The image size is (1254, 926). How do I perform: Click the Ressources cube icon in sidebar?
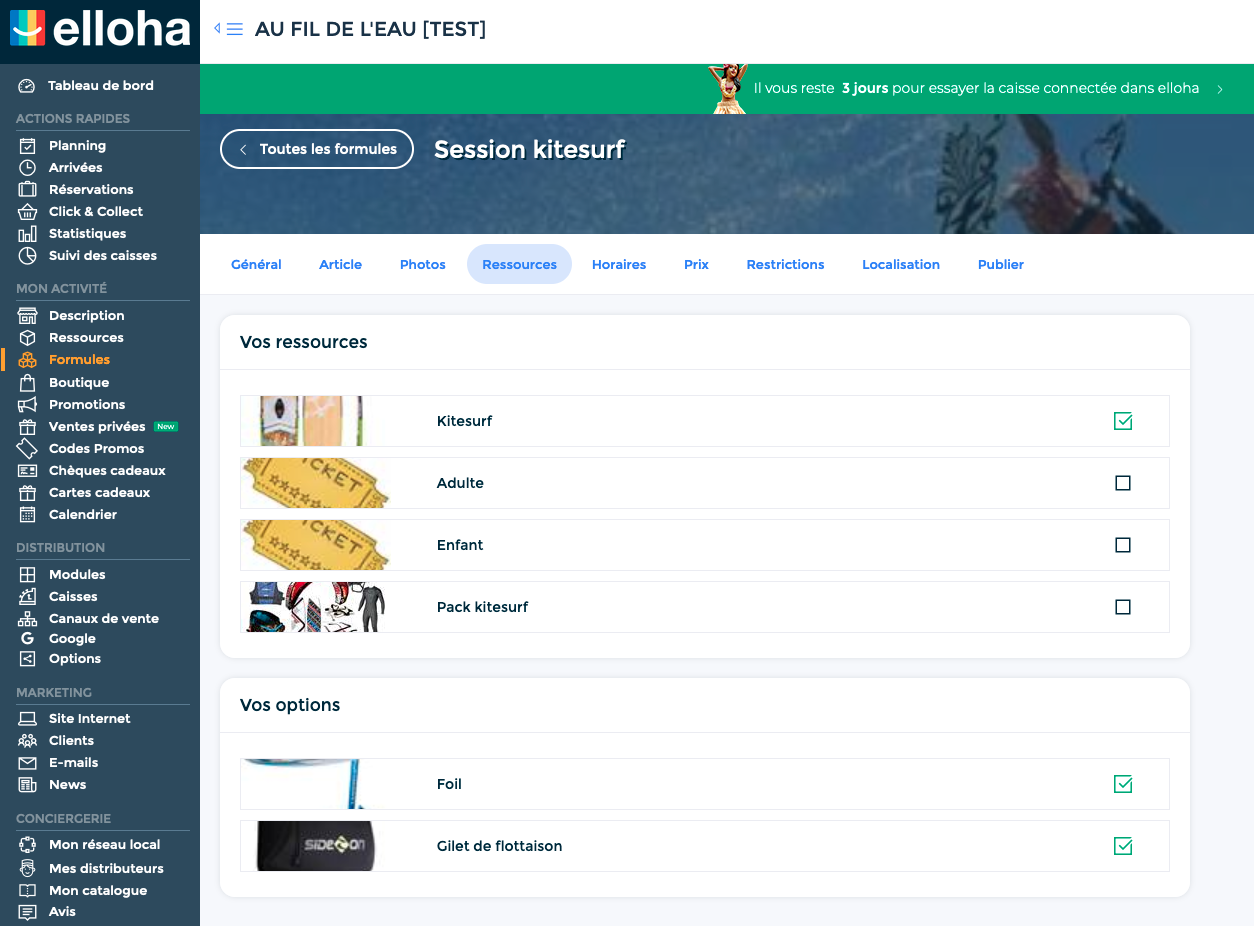pyautogui.click(x=28, y=338)
